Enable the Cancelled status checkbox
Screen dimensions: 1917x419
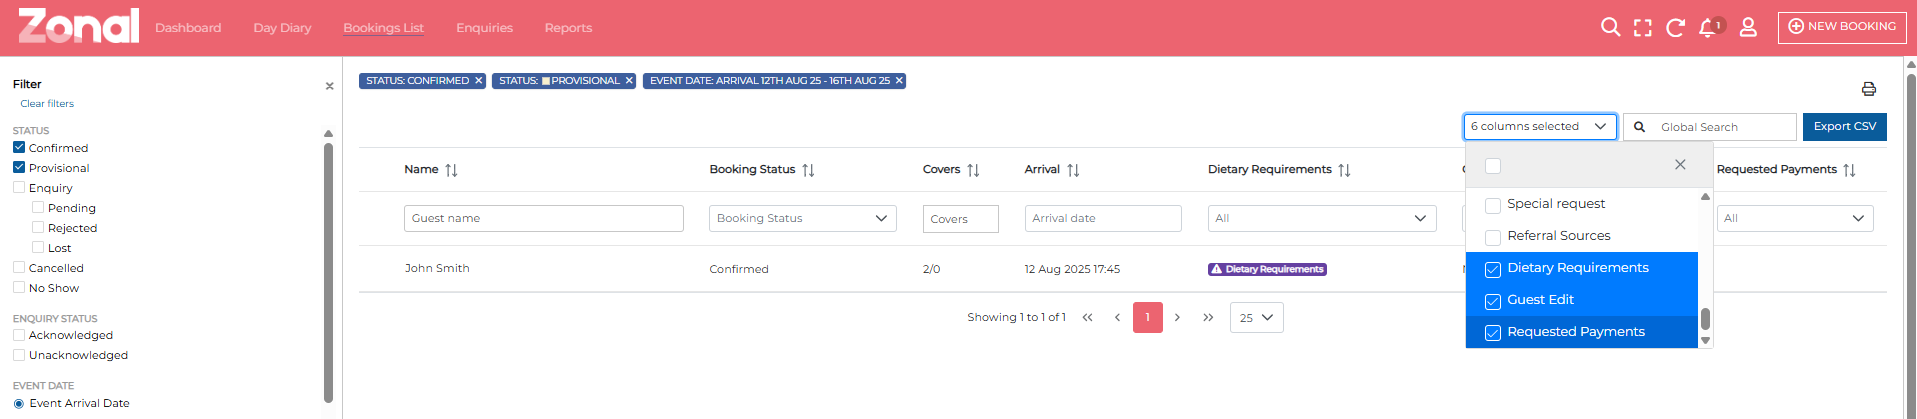[19, 268]
